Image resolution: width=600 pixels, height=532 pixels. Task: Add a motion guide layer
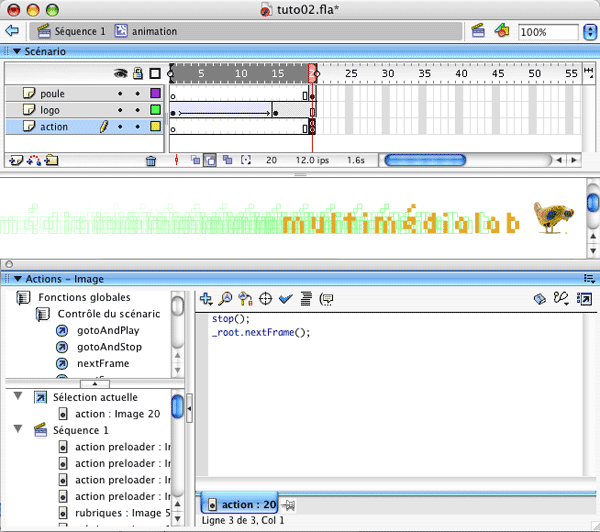tap(34, 160)
